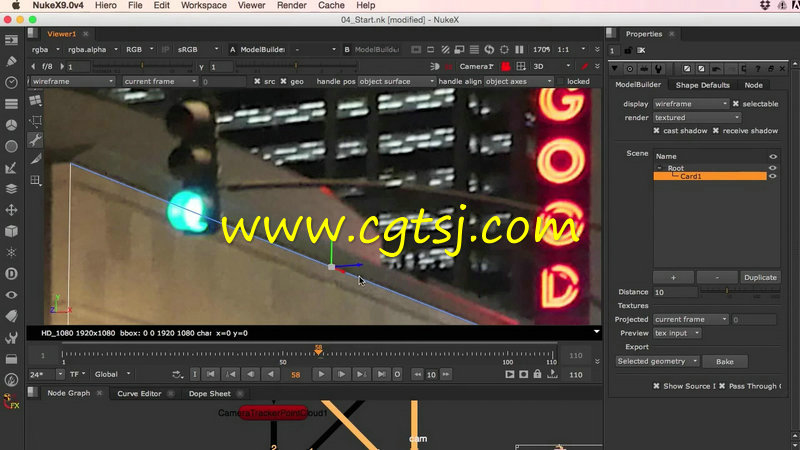Click the Properties panel help question icon

[x=758, y=68]
